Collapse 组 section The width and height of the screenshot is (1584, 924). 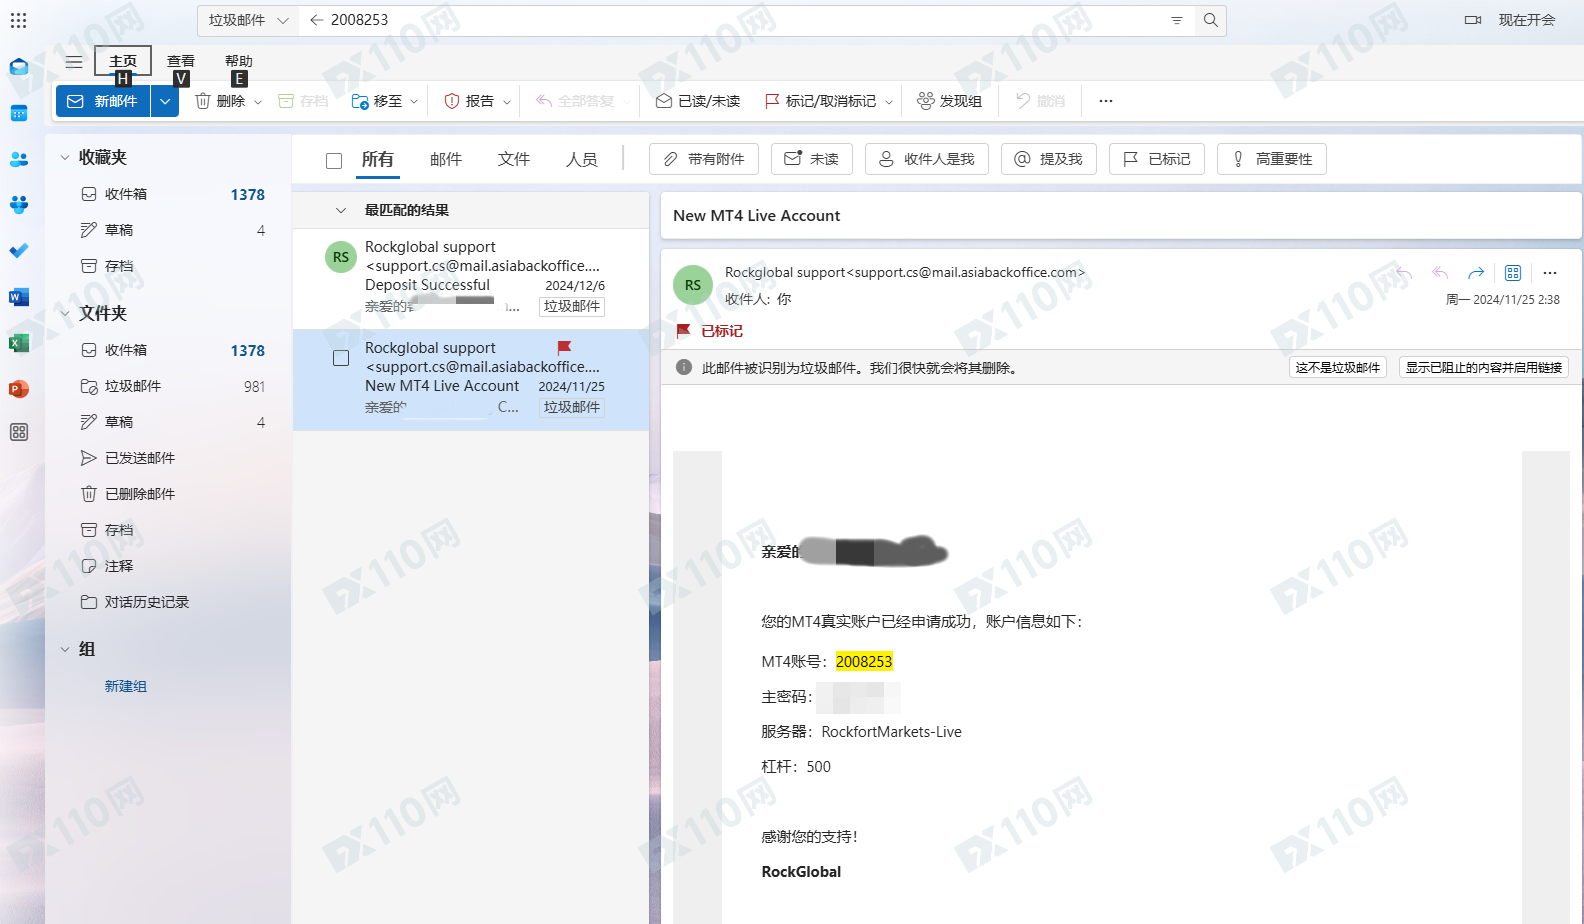click(65, 649)
